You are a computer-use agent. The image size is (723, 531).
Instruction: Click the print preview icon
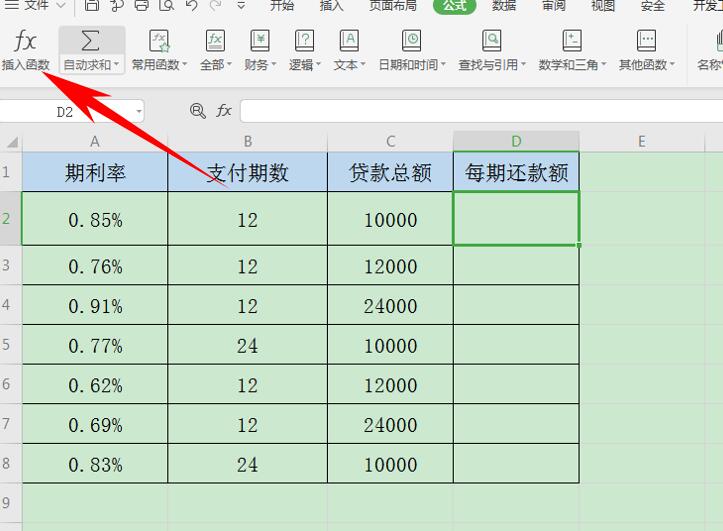[x=166, y=5]
